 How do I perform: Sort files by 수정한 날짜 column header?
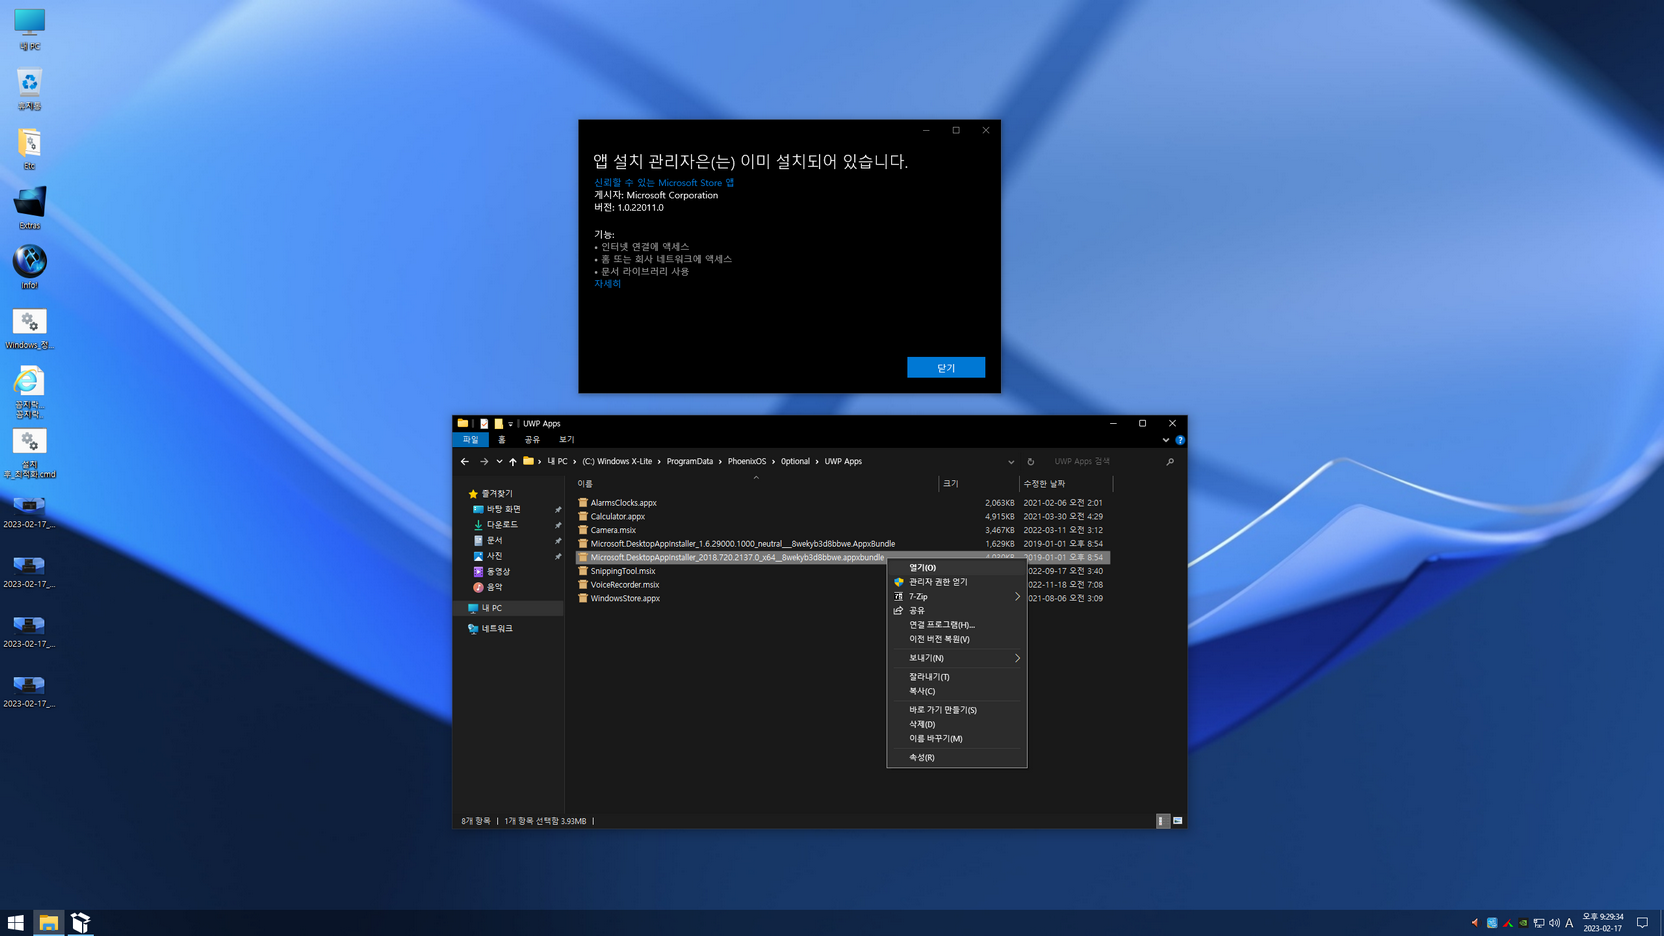[1065, 484]
